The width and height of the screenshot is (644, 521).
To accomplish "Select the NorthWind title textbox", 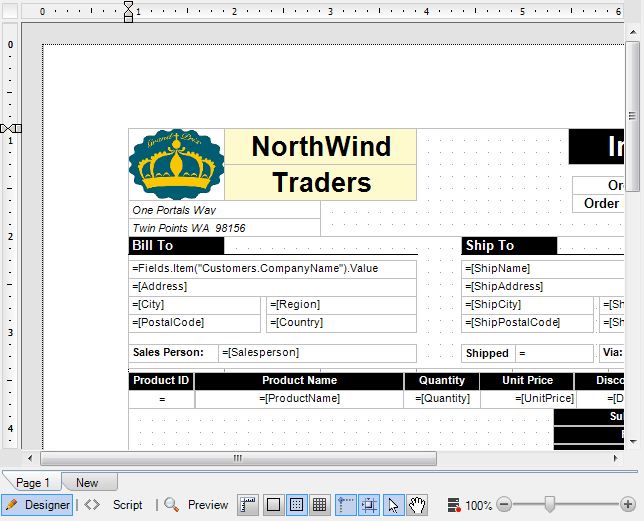I will [x=321, y=147].
